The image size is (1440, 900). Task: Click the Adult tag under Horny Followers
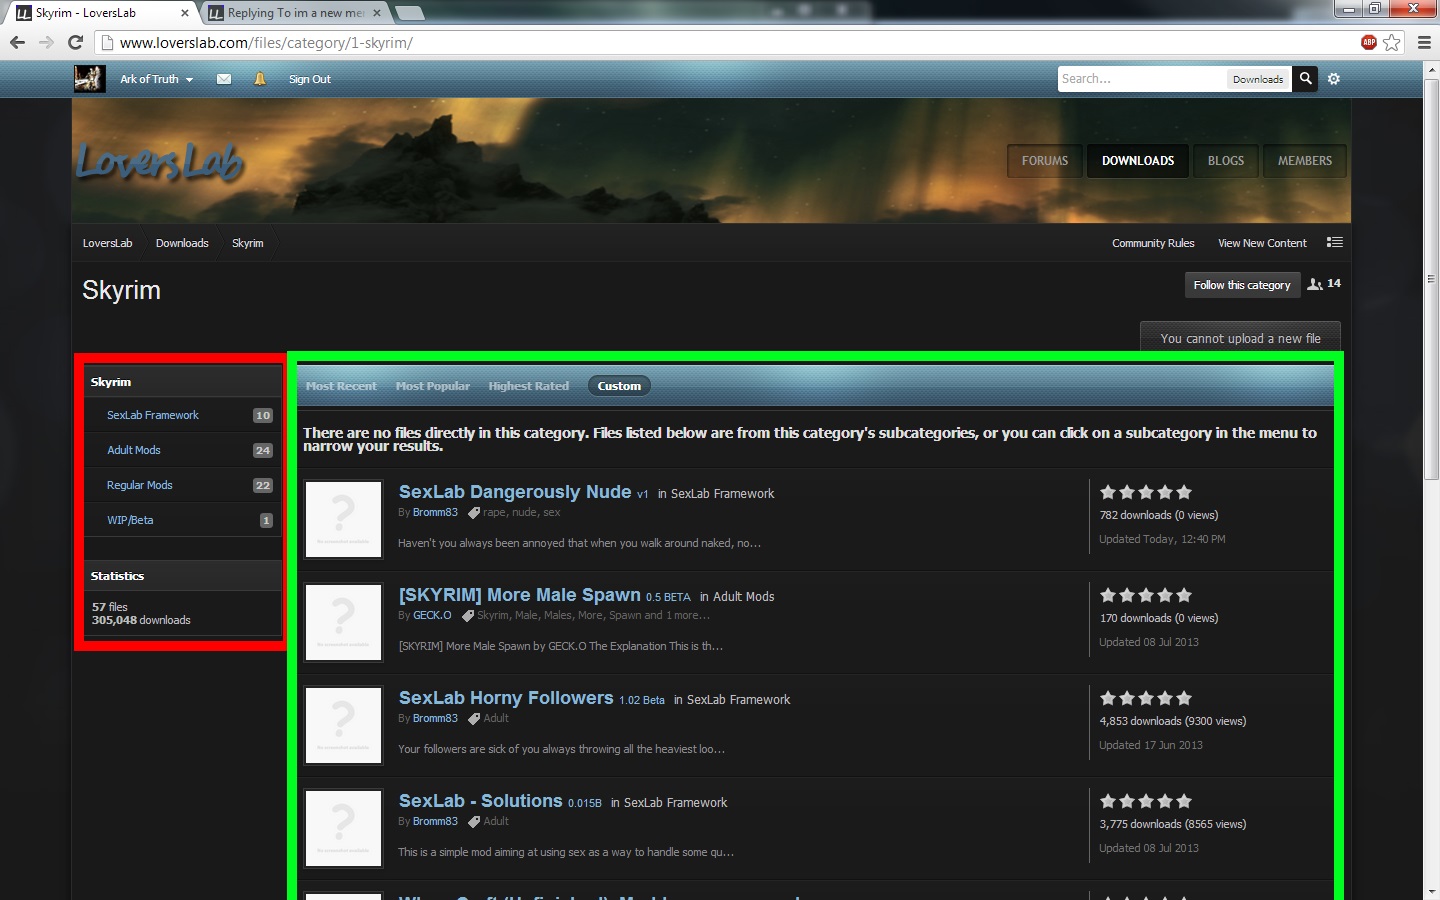pos(496,718)
